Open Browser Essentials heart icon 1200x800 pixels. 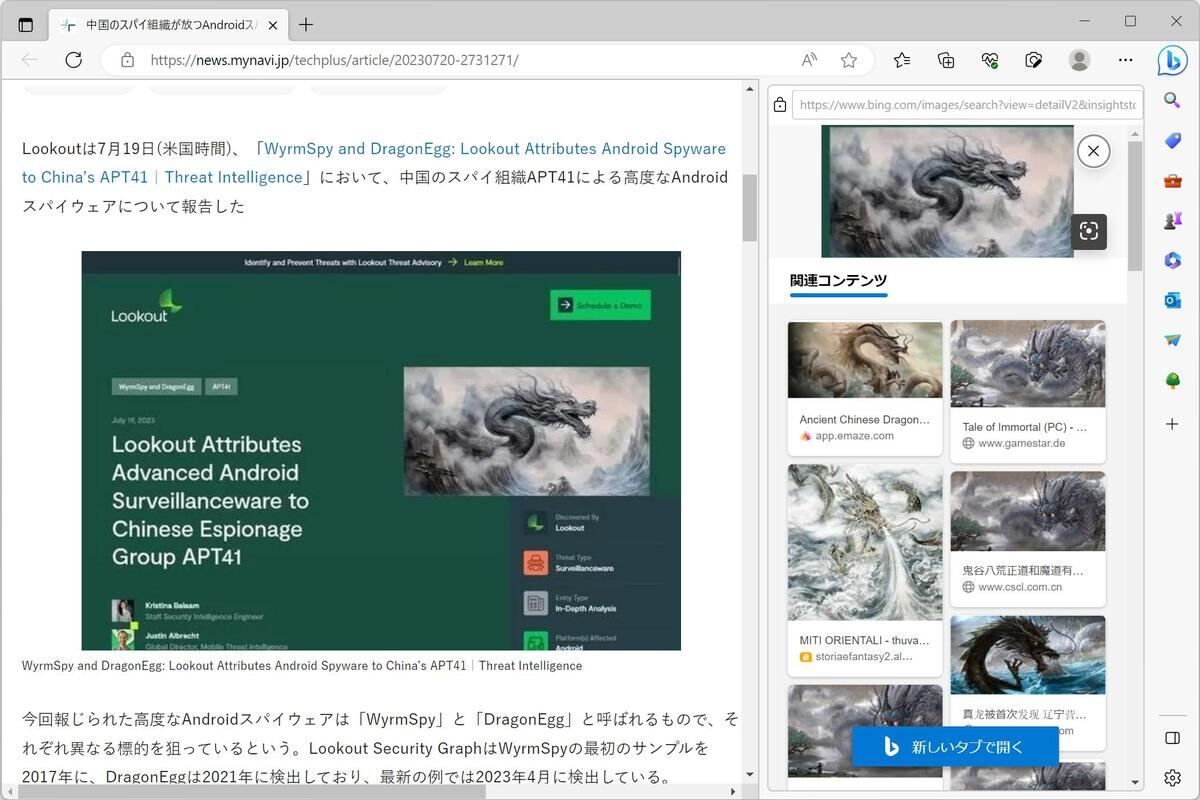click(990, 60)
